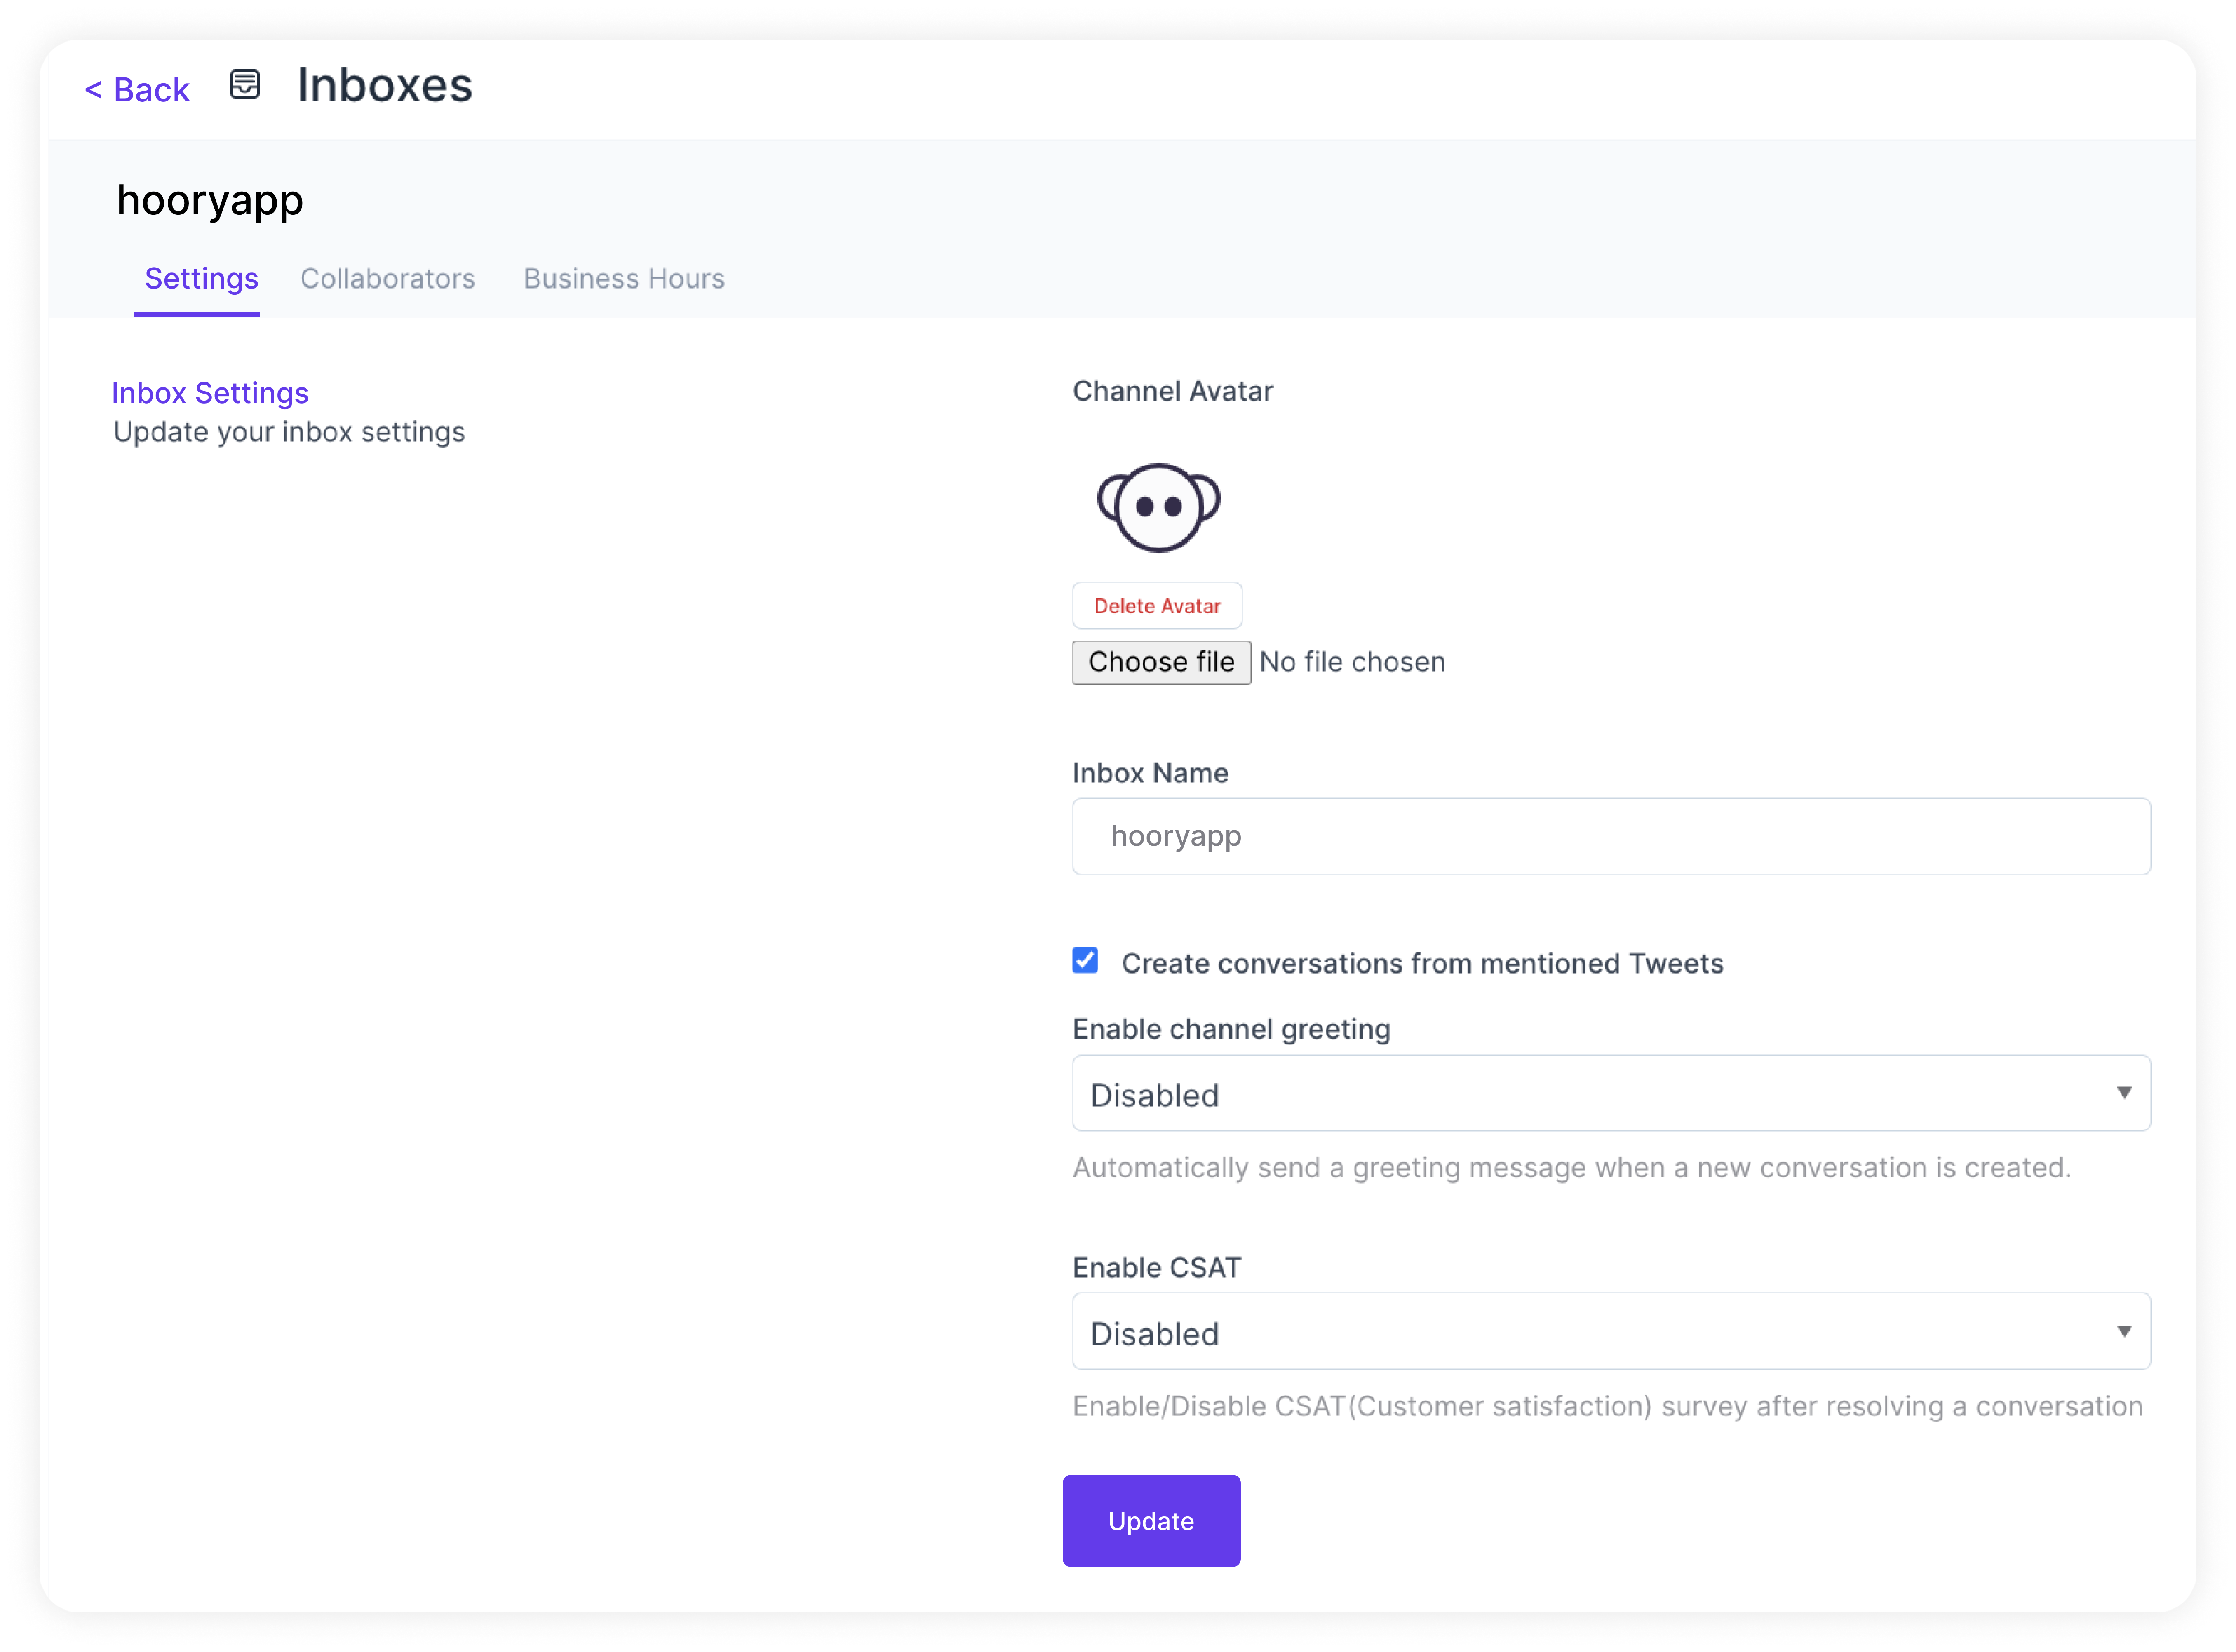The height and width of the screenshot is (1652, 2236).
Task: Click the Update button
Action: [x=1151, y=1521]
